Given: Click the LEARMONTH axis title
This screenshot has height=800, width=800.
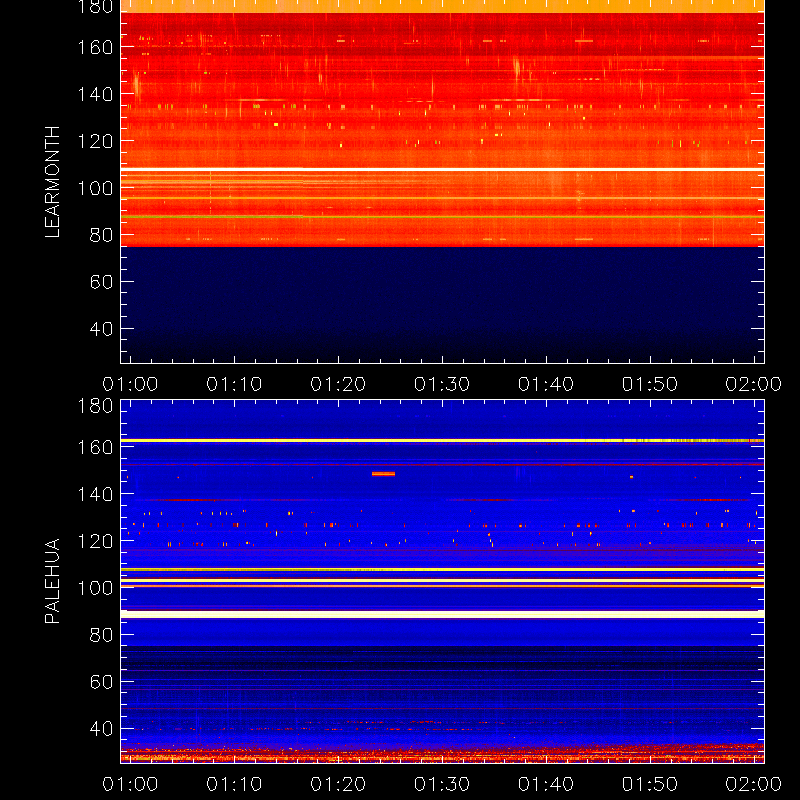Looking at the screenshot, I should (x=53, y=182).
